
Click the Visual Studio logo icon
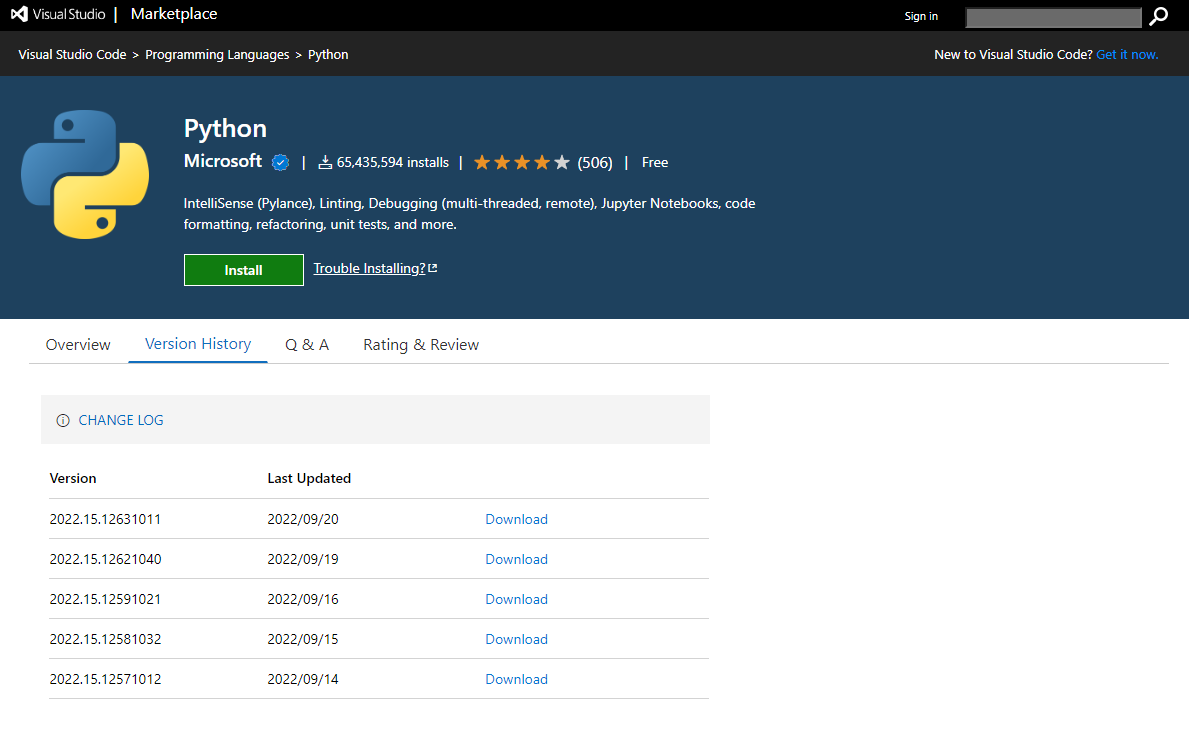click(x=19, y=14)
